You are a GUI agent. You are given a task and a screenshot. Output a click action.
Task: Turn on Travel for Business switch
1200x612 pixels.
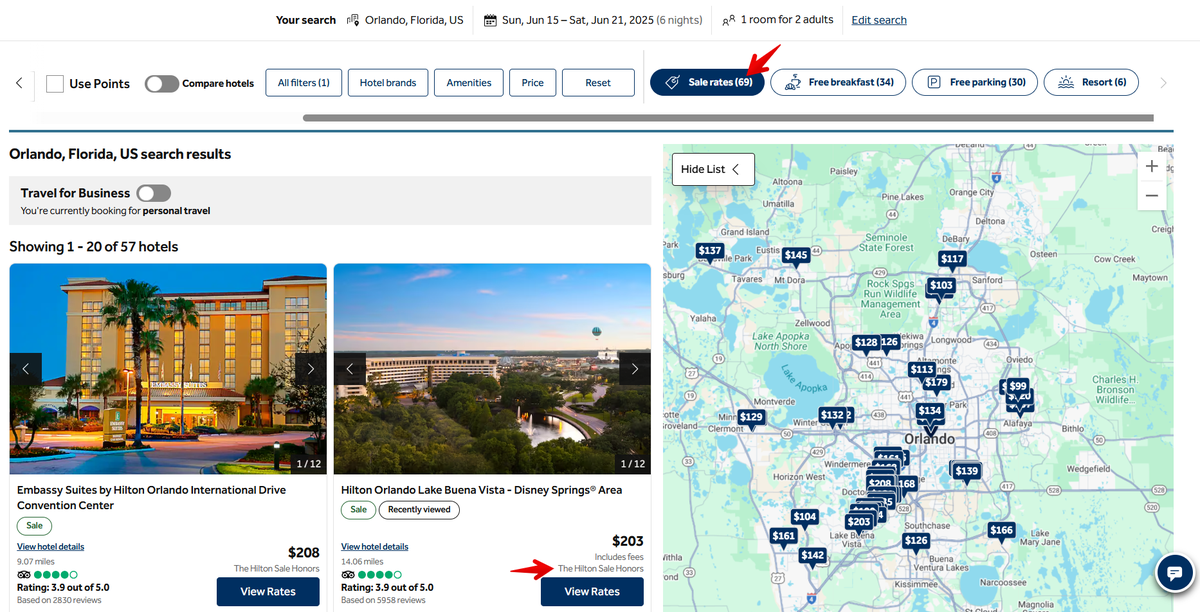pyautogui.click(x=154, y=193)
